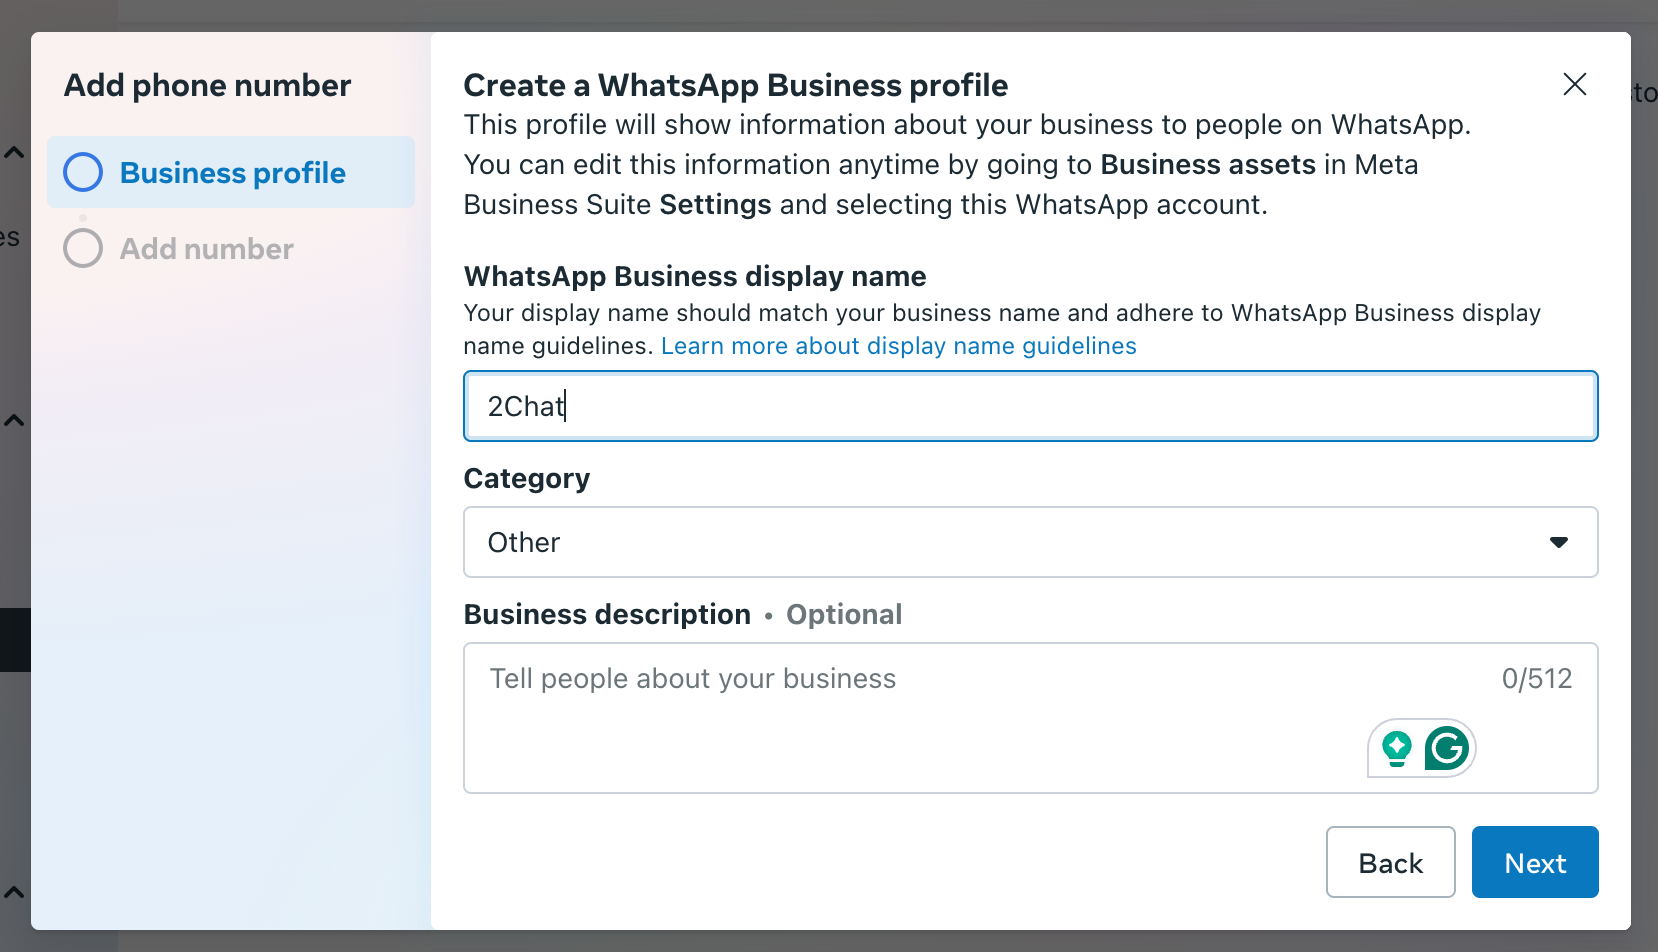The image size is (1658, 952).
Task: Go to Add number step
Action: pos(206,248)
